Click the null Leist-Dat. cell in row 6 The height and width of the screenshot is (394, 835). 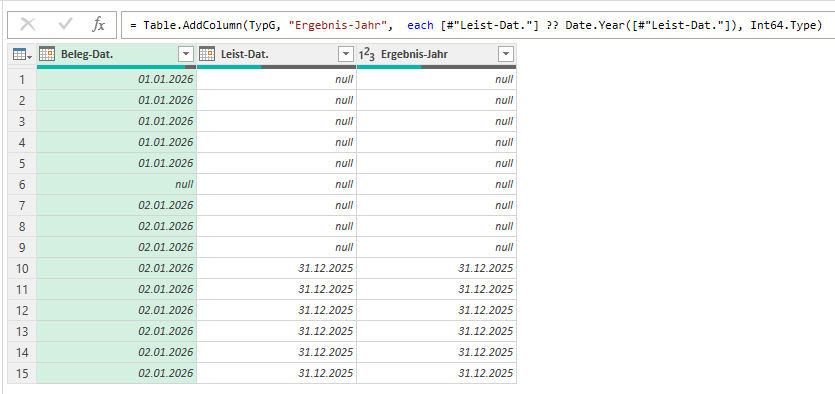(276, 184)
